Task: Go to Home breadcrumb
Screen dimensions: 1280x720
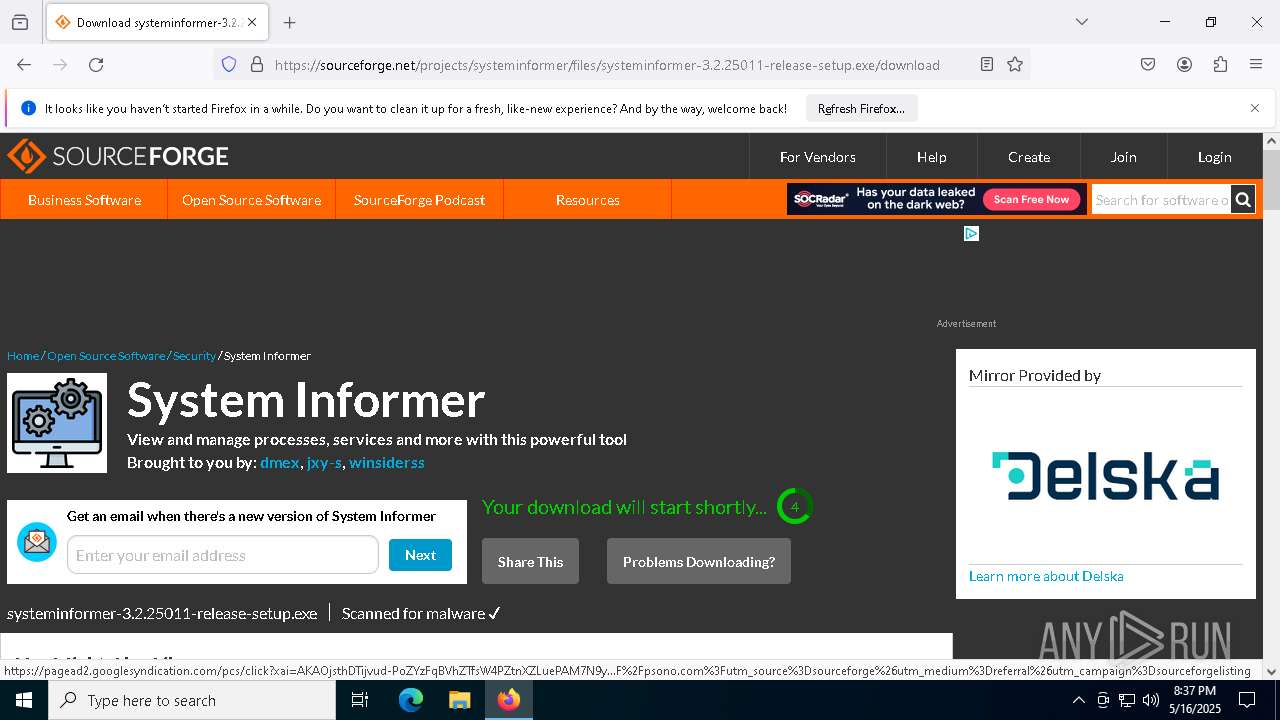Action: pos(23,356)
